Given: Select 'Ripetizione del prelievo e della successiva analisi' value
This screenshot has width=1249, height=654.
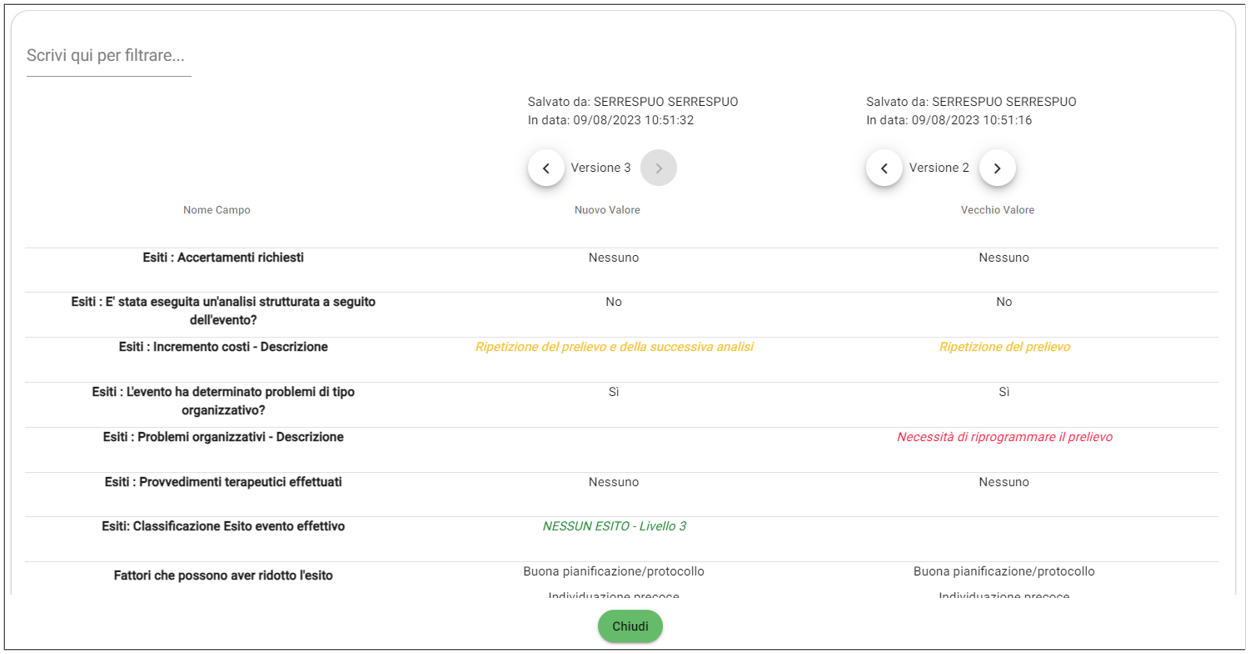Looking at the screenshot, I should coord(614,347).
